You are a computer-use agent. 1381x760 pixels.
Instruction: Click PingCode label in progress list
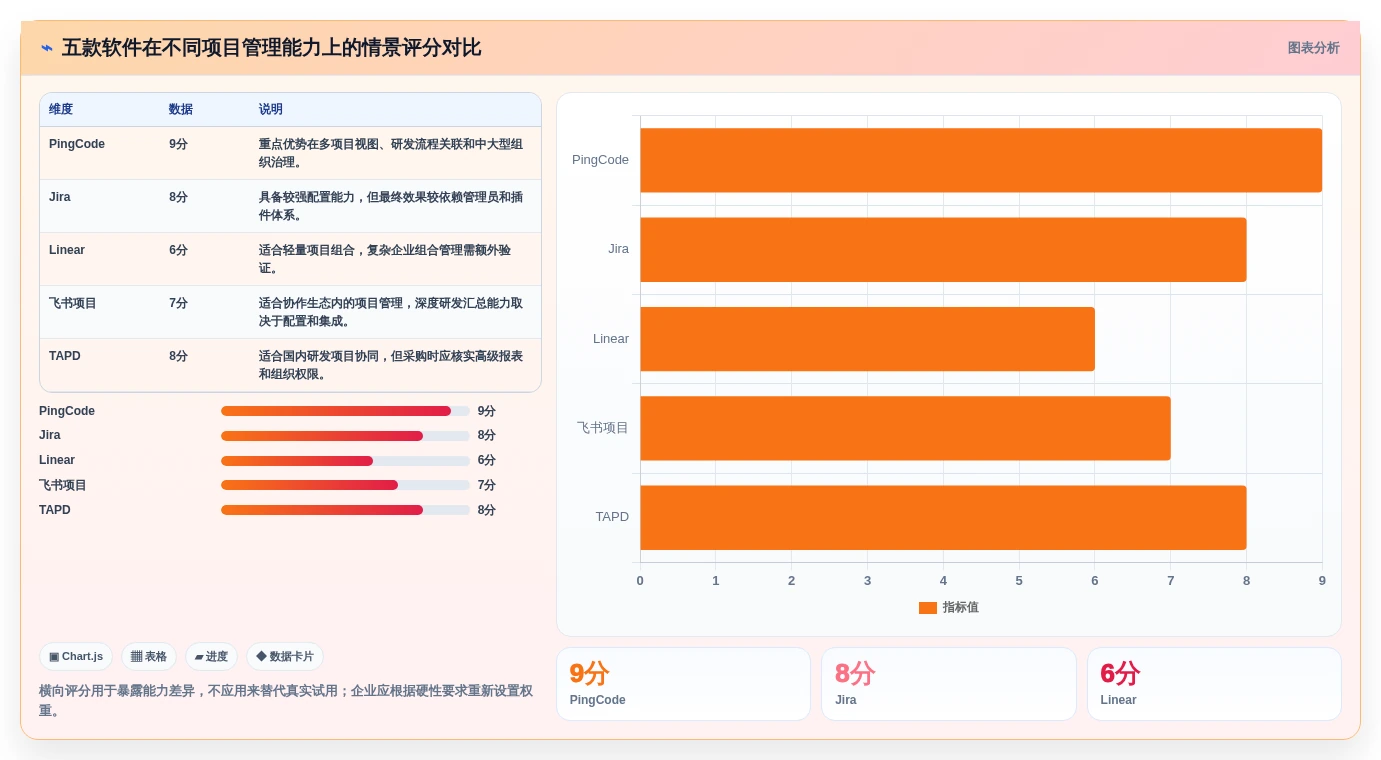(67, 411)
